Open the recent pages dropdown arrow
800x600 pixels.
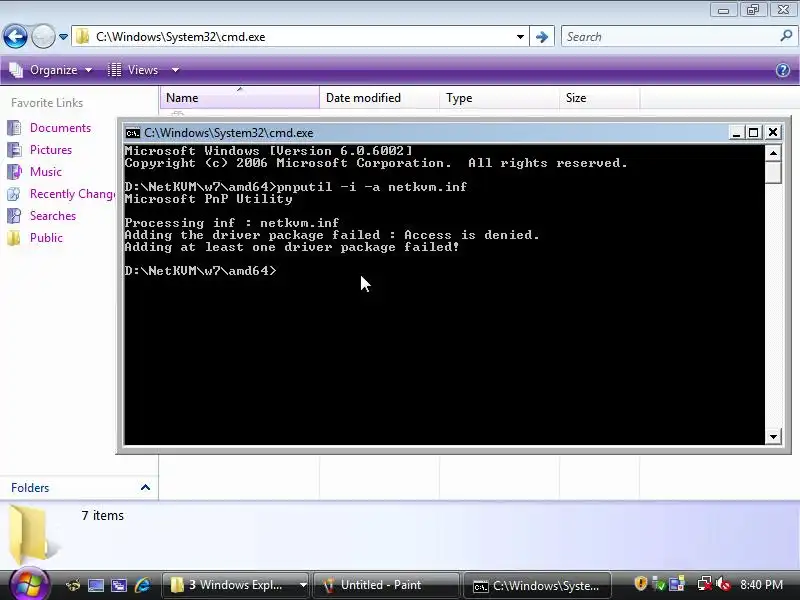coord(63,37)
